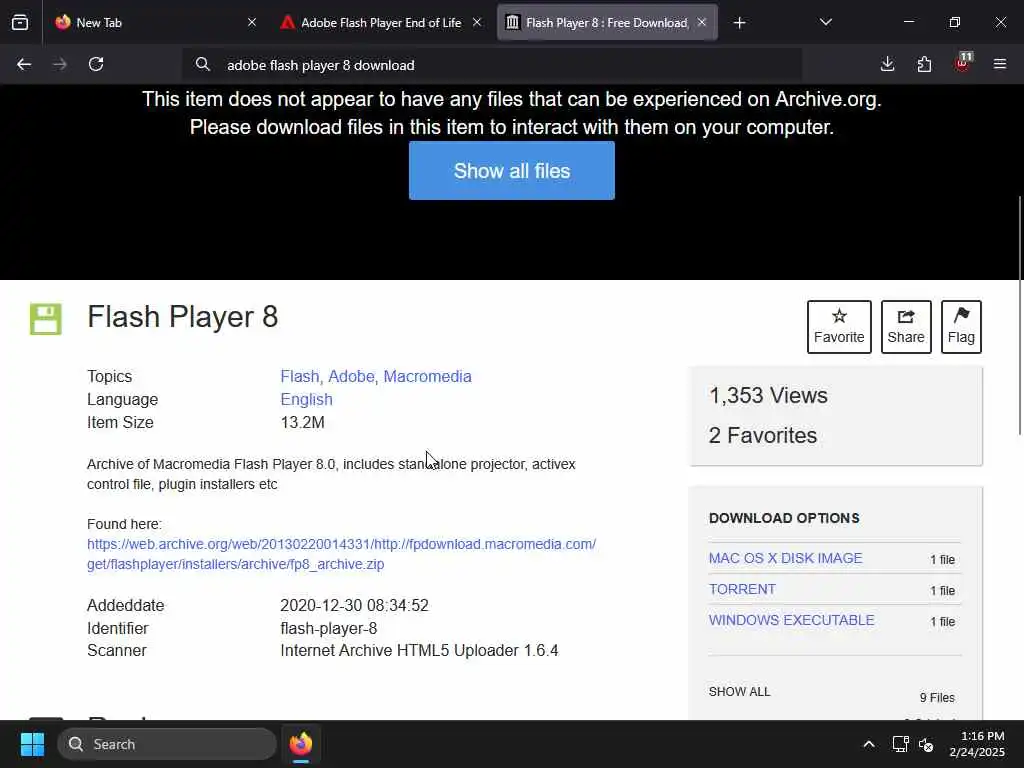
Task: Open the Firefox hamburger menu
Action: pyautogui.click(x=999, y=64)
